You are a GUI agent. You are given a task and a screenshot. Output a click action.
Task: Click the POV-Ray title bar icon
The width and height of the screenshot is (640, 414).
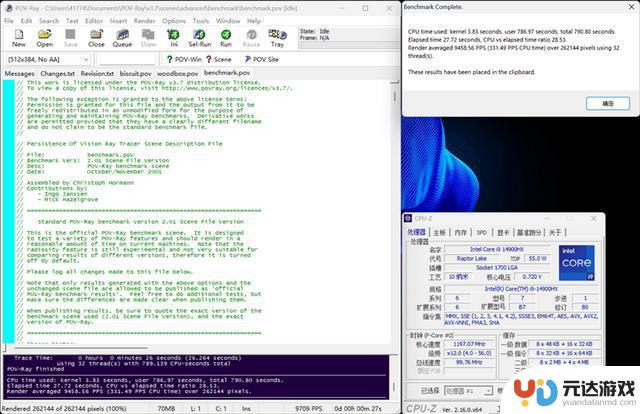[x=9, y=8]
